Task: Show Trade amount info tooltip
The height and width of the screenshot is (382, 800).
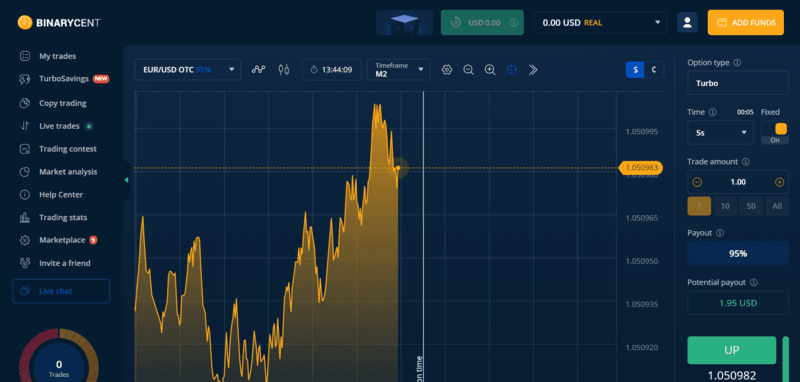Action: click(x=745, y=162)
